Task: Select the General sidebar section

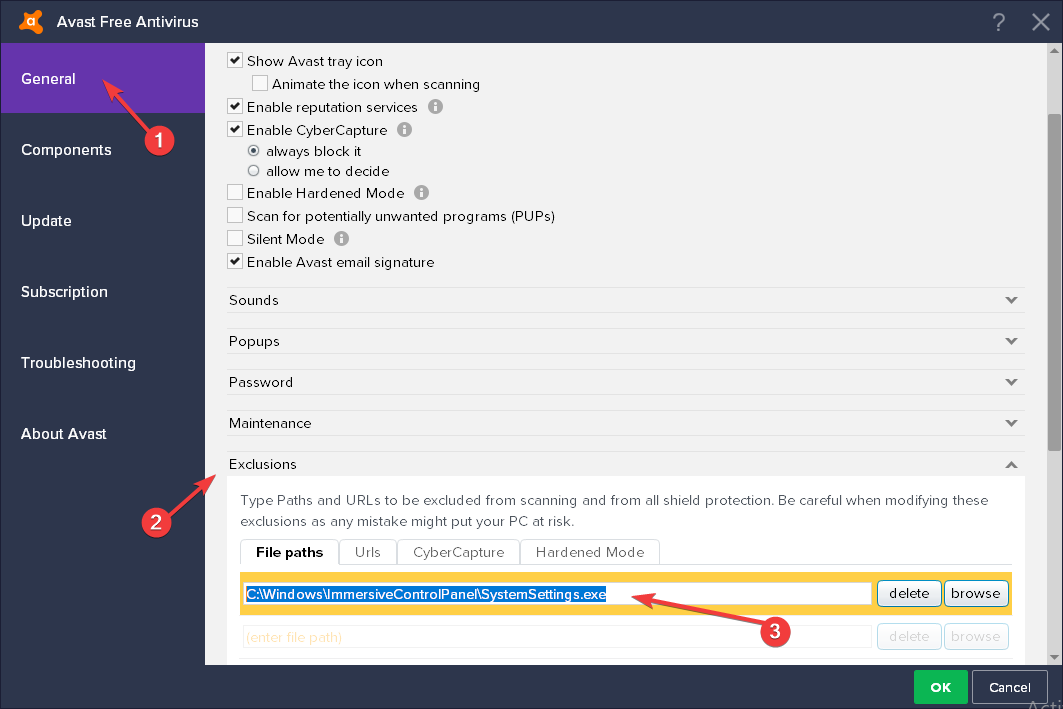Action: (x=48, y=78)
